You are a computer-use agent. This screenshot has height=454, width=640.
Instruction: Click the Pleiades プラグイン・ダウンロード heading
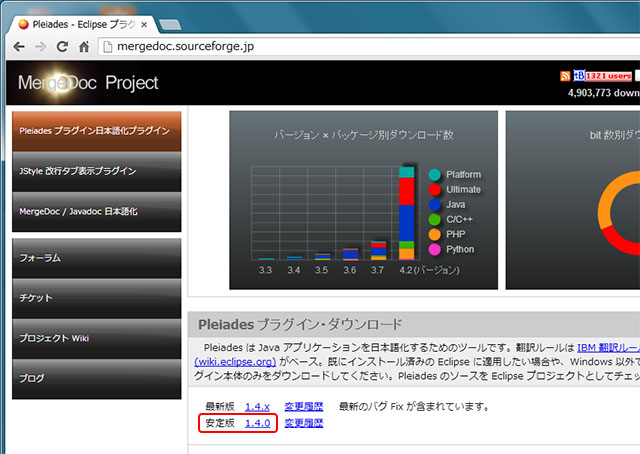tap(300, 325)
